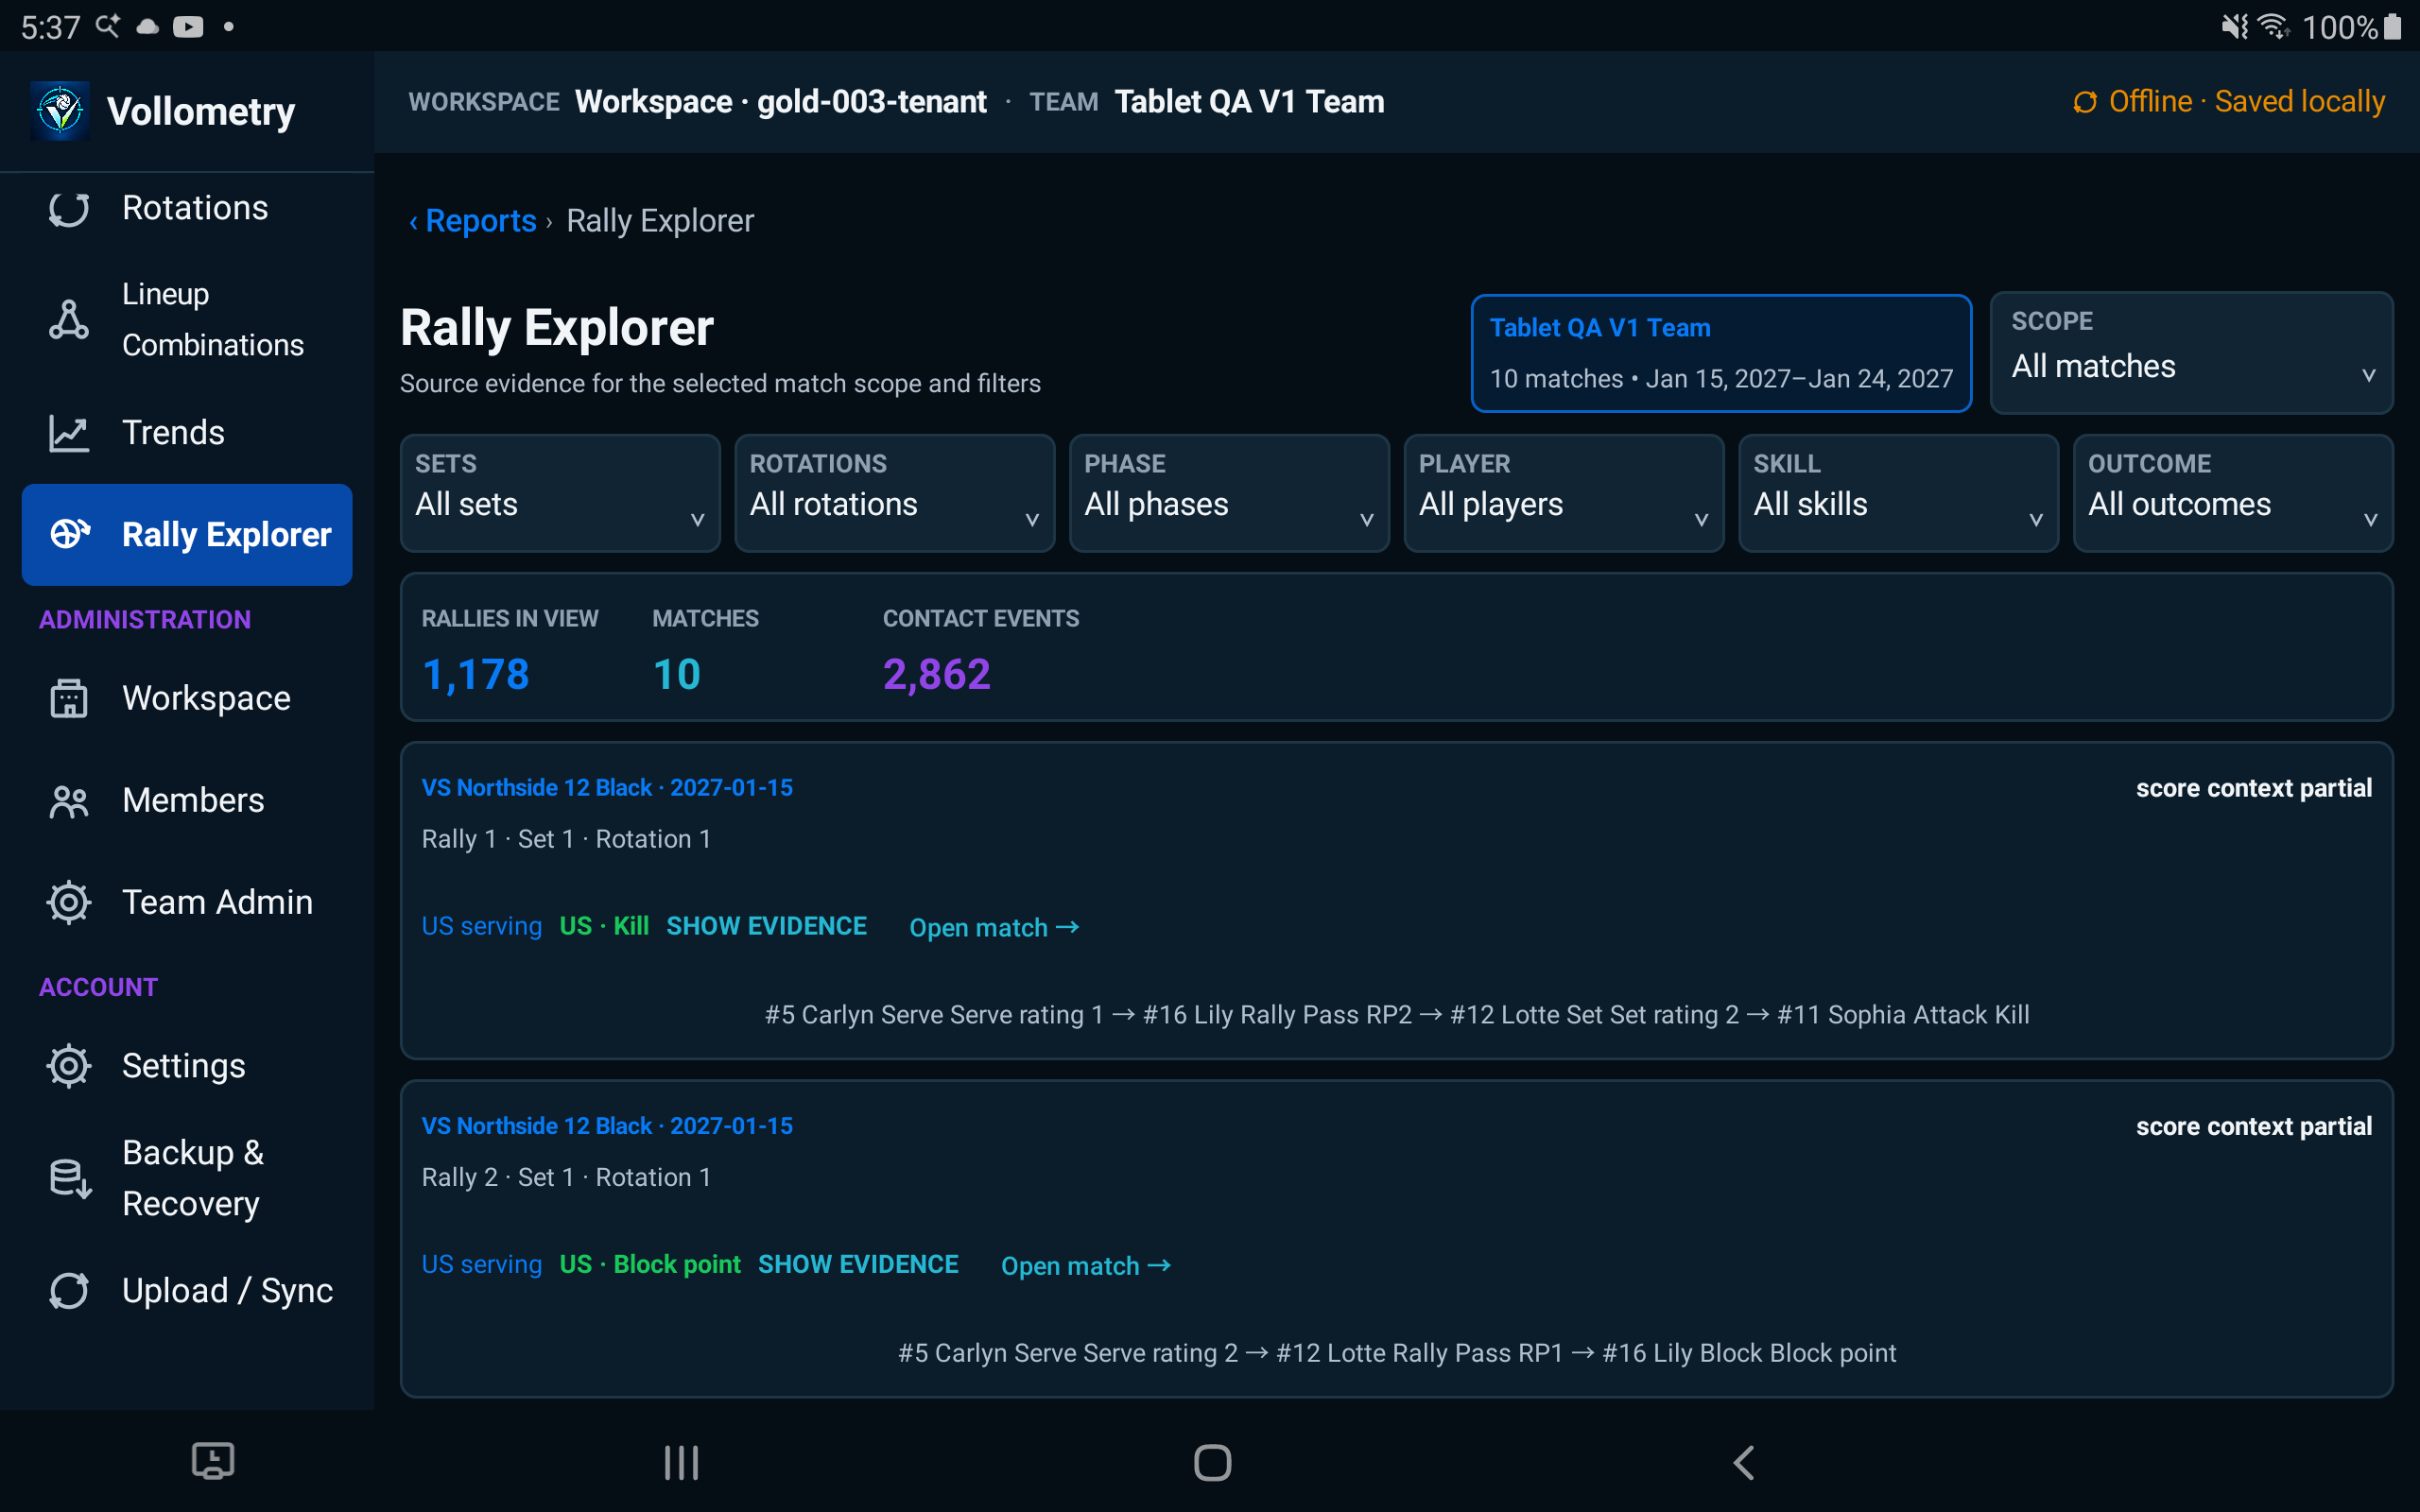Screen dimensions: 2420x1512
Task: Show evidence for Rally 2
Action: pyautogui.click(x=858, y=1264)
